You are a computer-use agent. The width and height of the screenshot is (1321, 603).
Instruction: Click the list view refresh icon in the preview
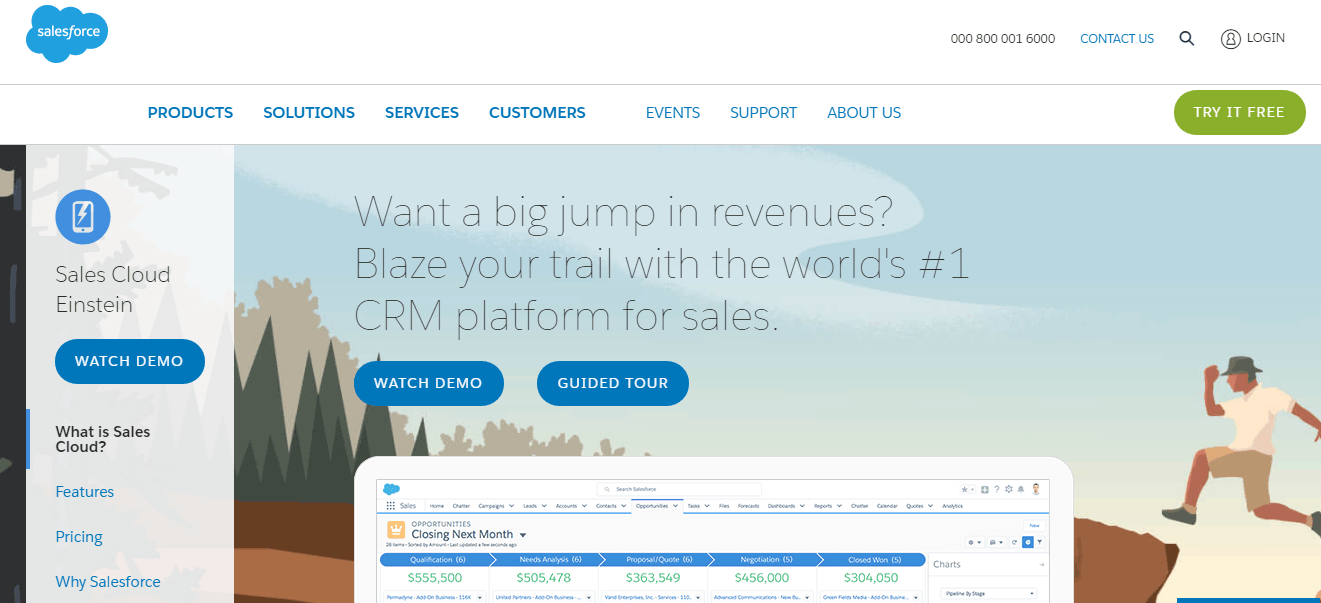point(1014,542)
